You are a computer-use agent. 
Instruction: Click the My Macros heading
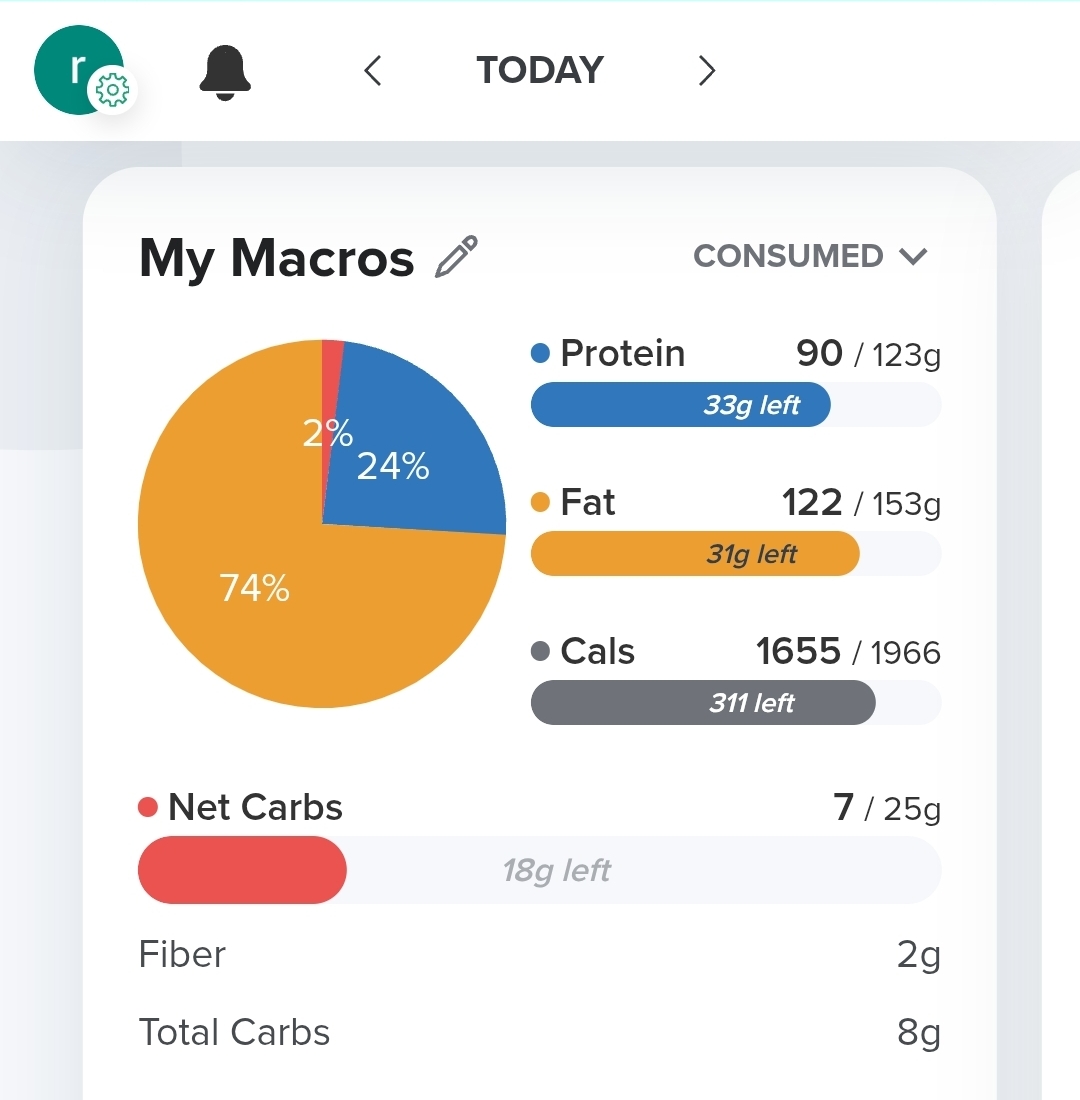tap(276, 258)
